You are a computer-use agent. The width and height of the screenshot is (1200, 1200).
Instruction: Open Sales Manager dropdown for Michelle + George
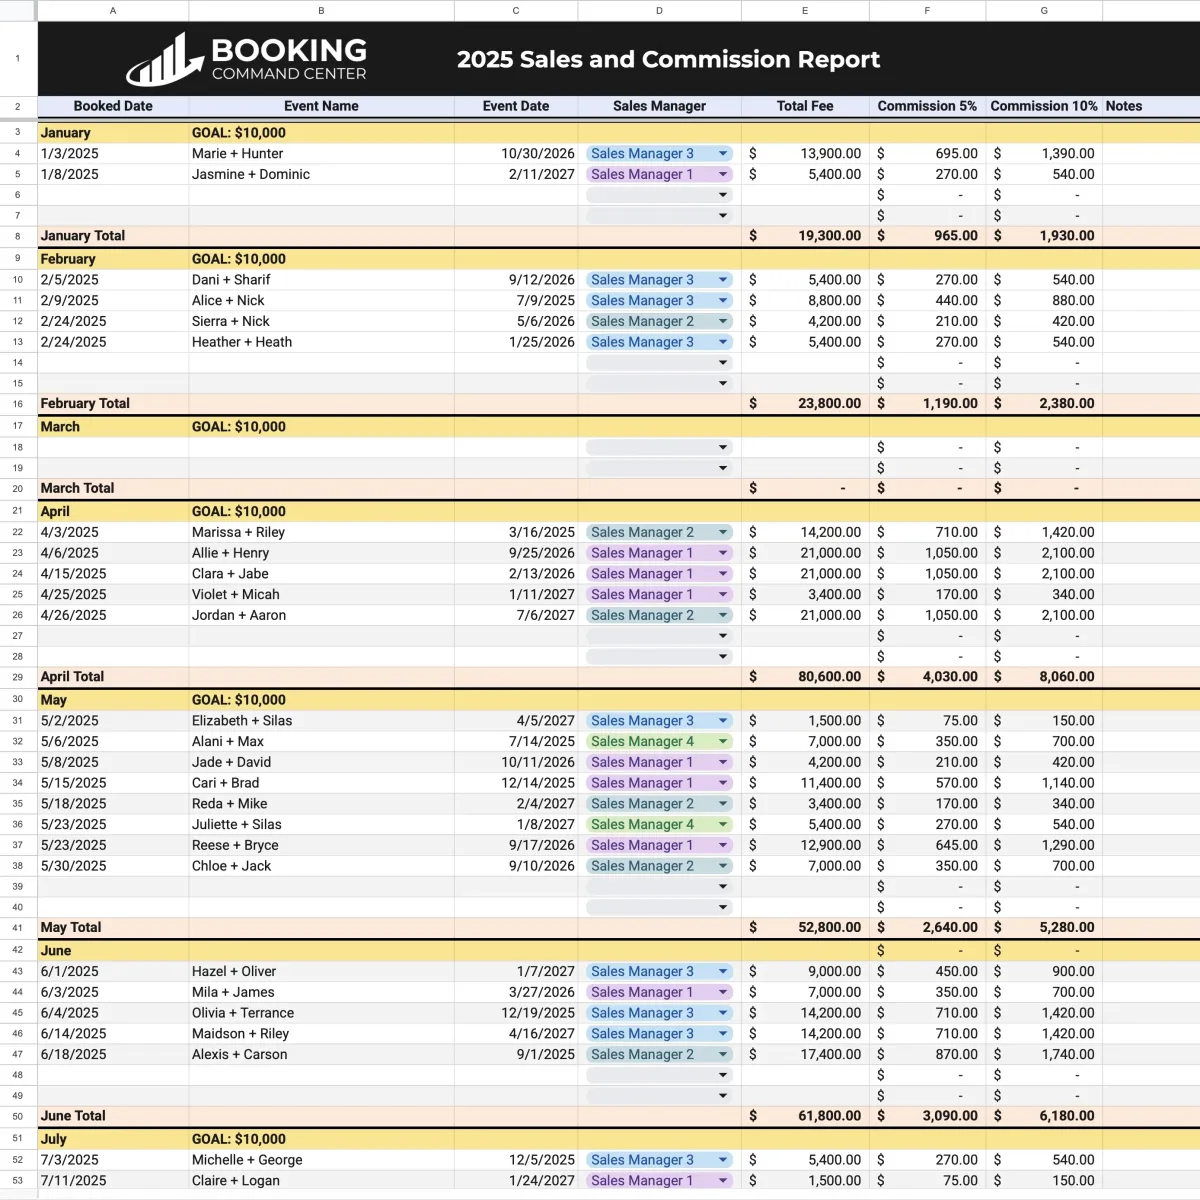point(722,1159)
